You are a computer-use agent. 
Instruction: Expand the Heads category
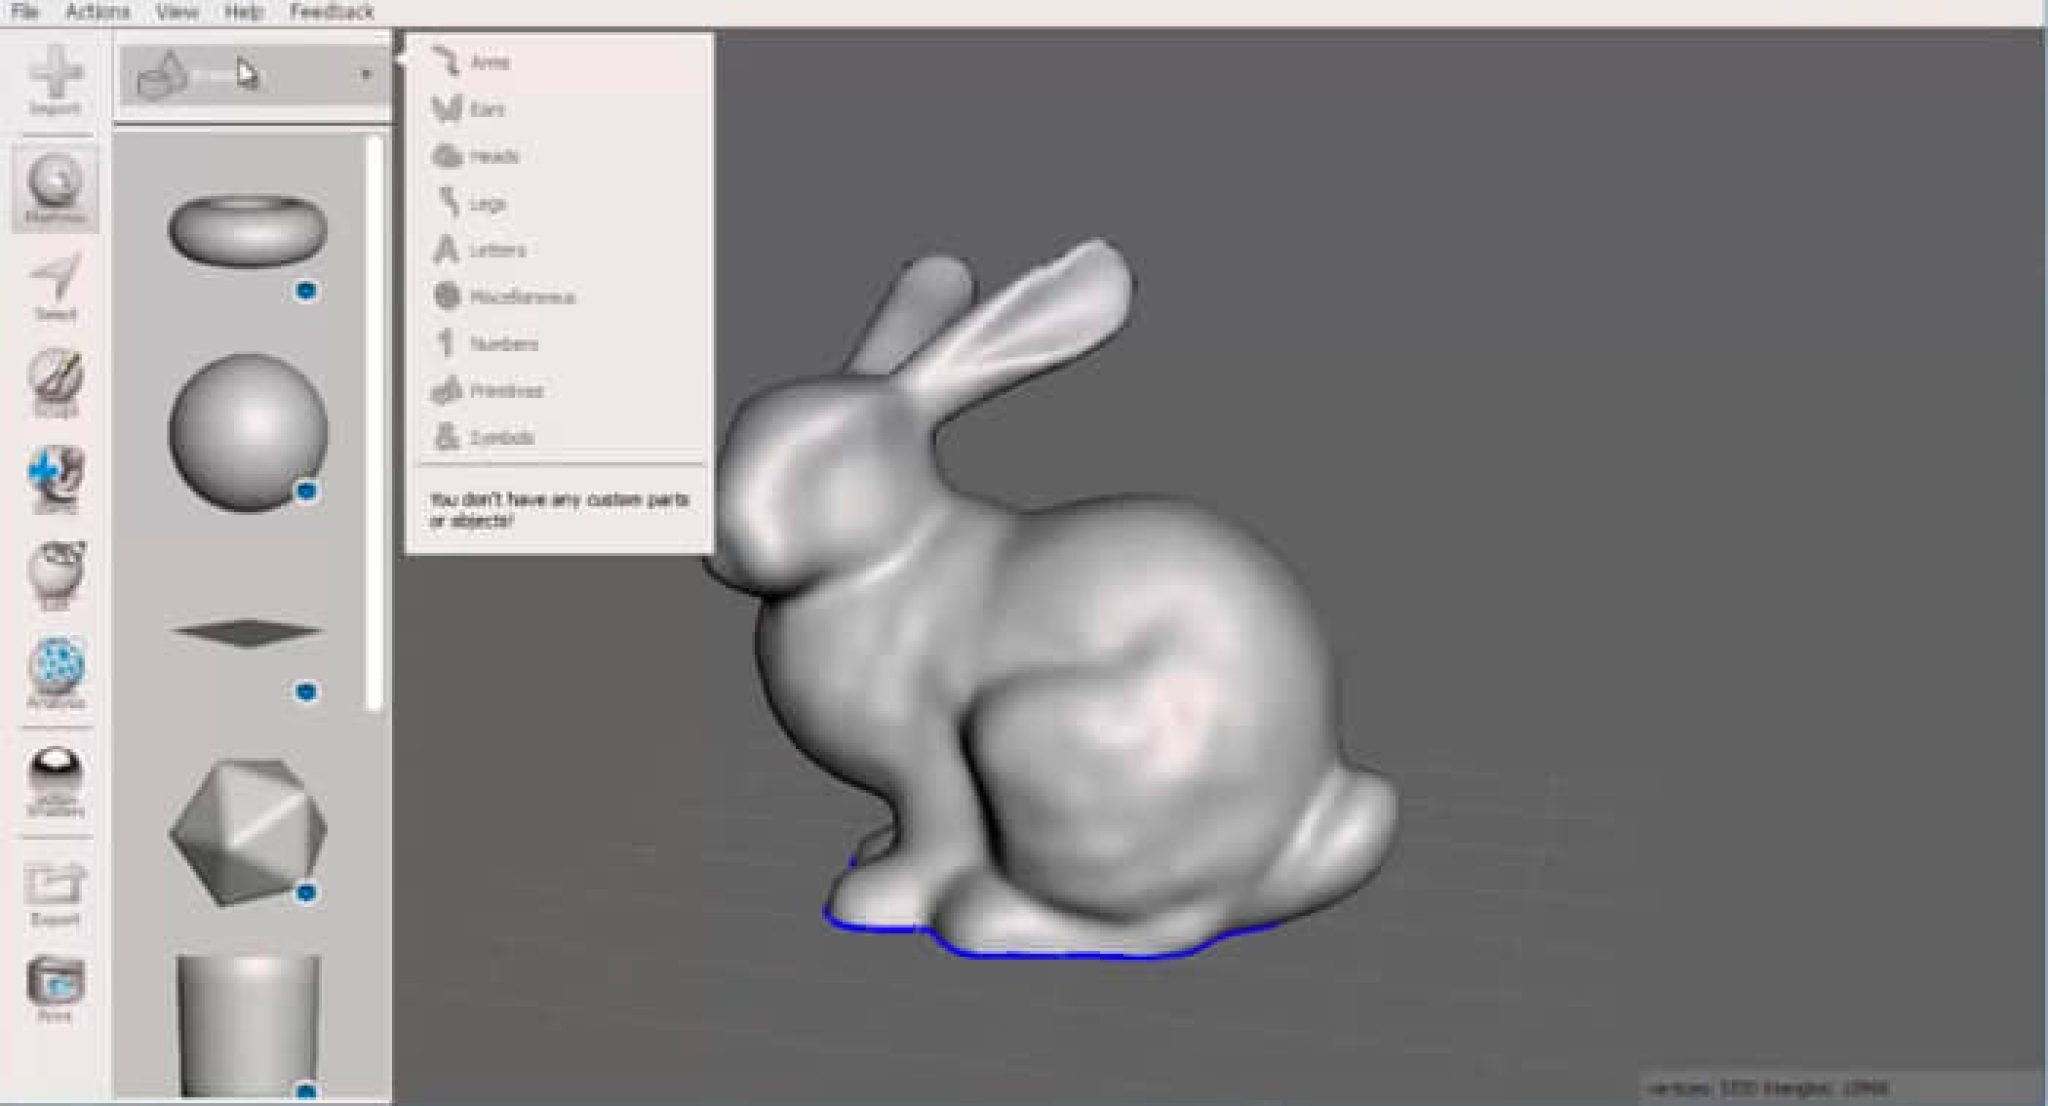(494, 155)
